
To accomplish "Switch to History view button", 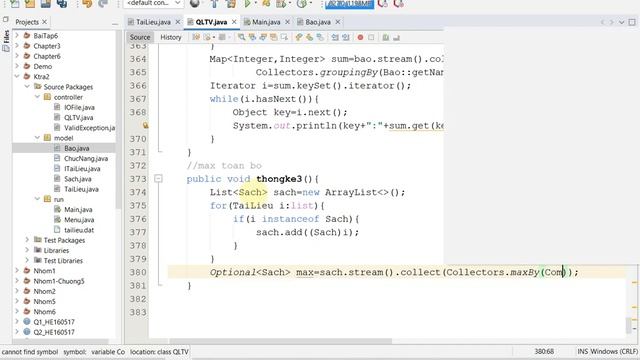I will point(171,37).
